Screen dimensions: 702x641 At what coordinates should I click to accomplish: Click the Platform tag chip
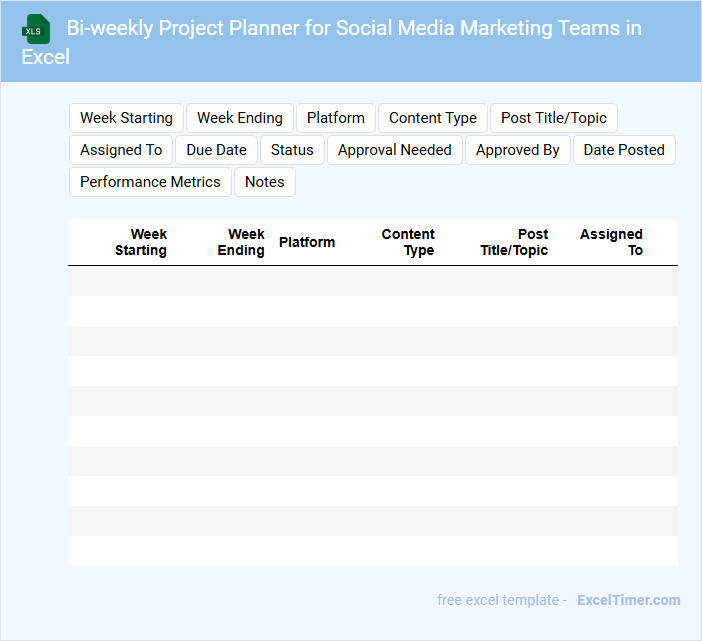336,118
